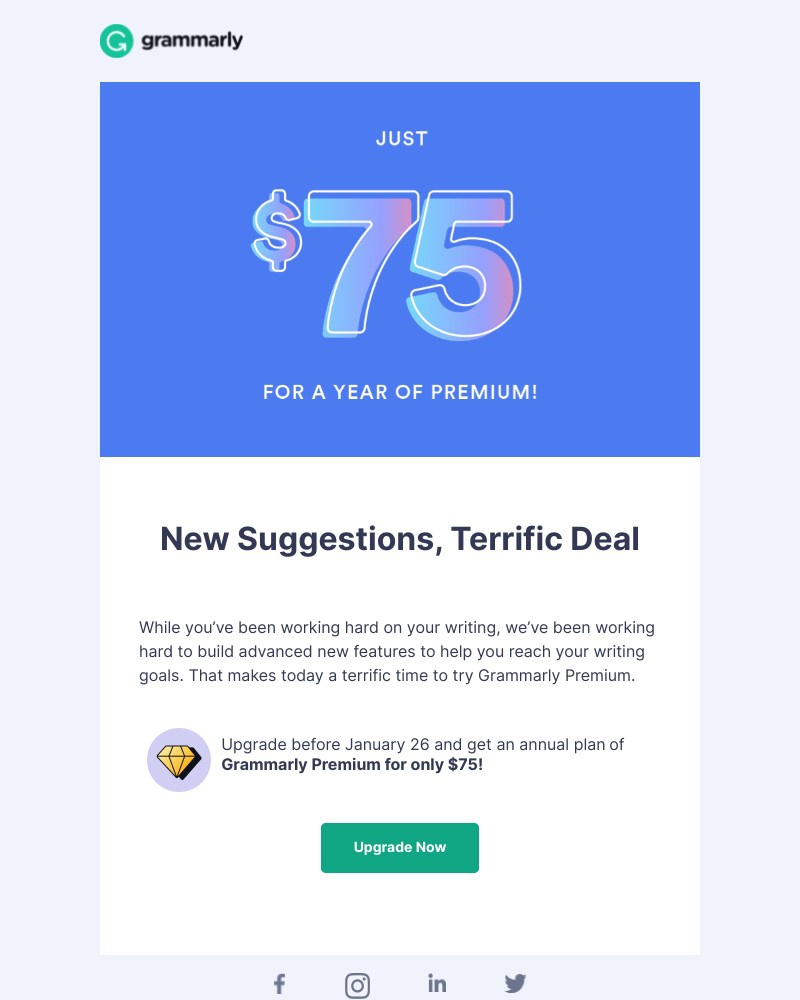Click the JUST text in the banner
The height and width of the screenshot is (1000, 800).
[x=400, y=138]
